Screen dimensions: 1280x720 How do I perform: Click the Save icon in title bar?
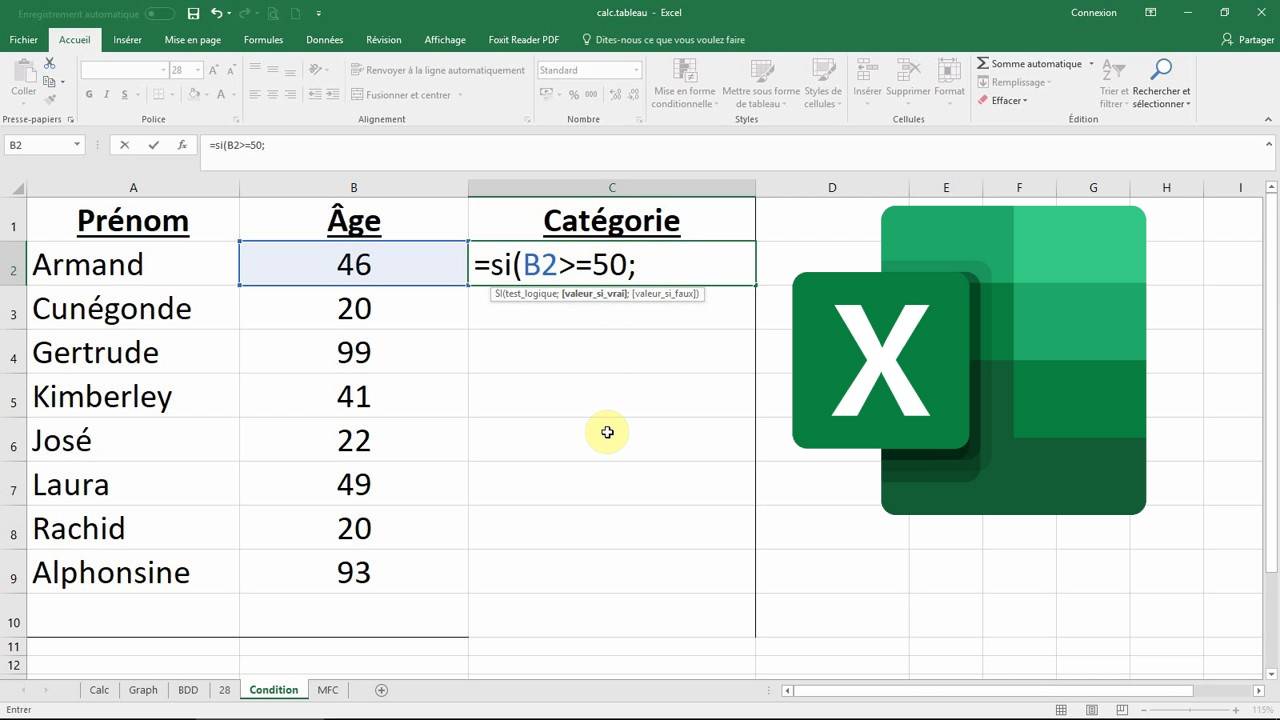[194, 13]
